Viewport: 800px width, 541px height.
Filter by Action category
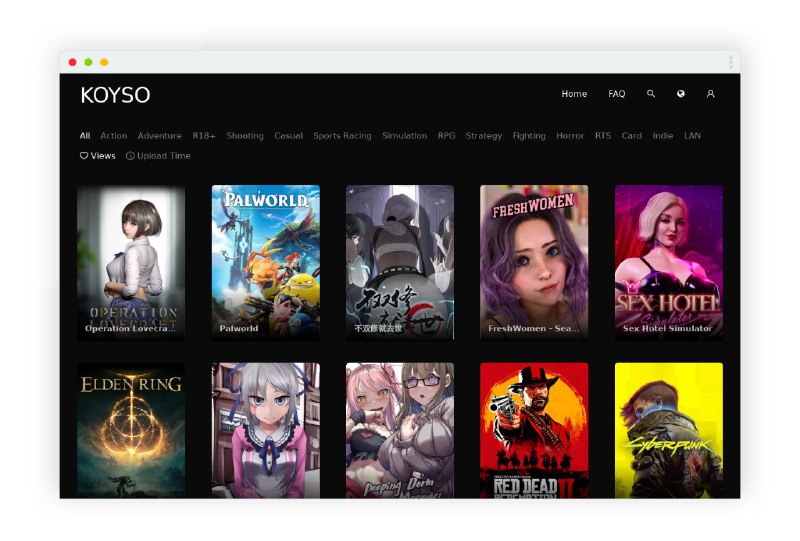(113, 136)
